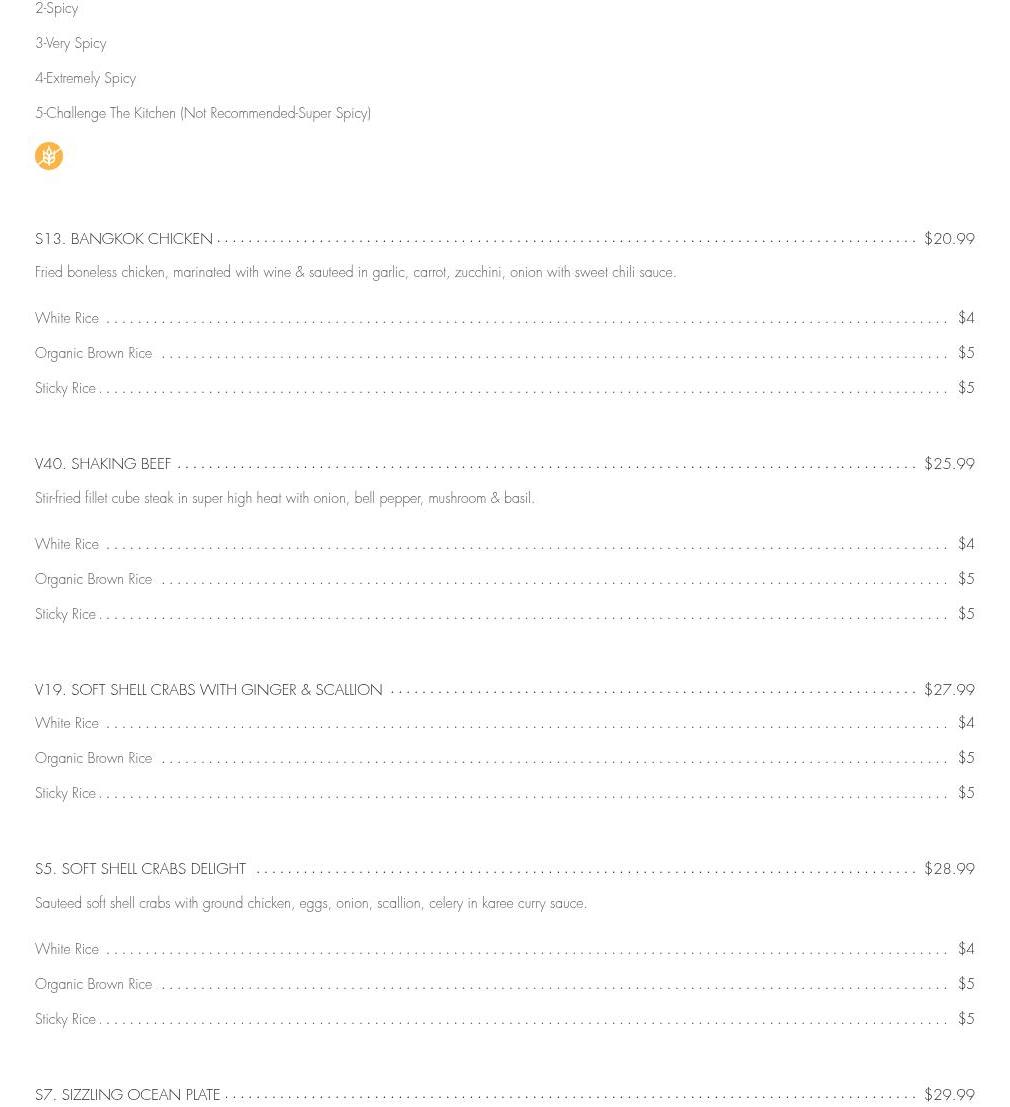Select Sticky Rice under Shaking Beef
Screen dimensions: 1010x1107
[65, 615]
